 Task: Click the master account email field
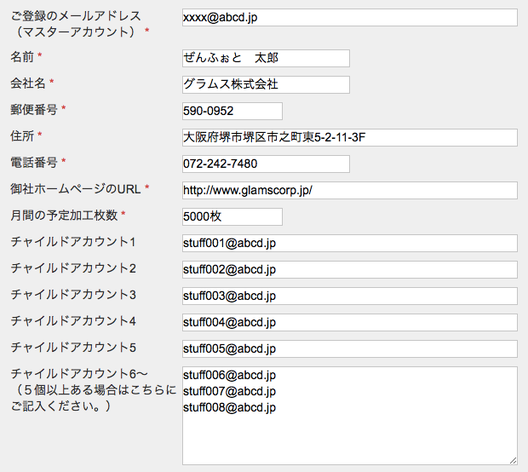click(350, 18)
